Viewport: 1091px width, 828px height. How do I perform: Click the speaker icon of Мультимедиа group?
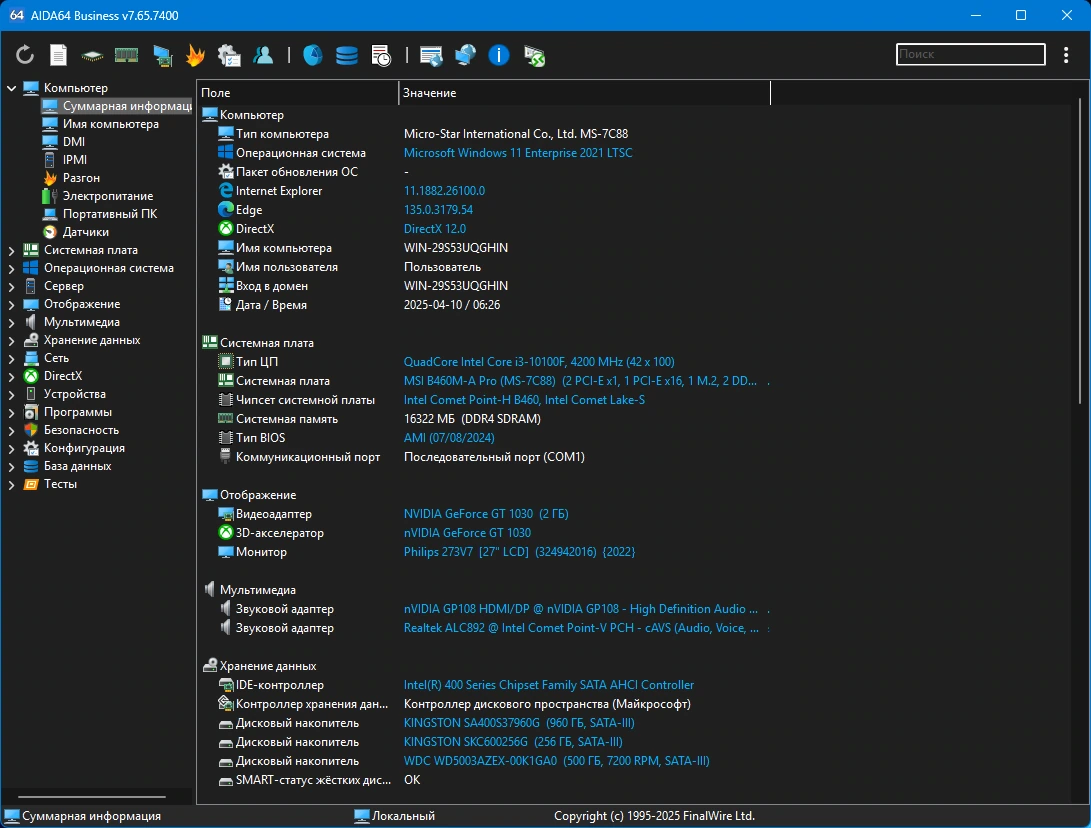click(209, 589)
